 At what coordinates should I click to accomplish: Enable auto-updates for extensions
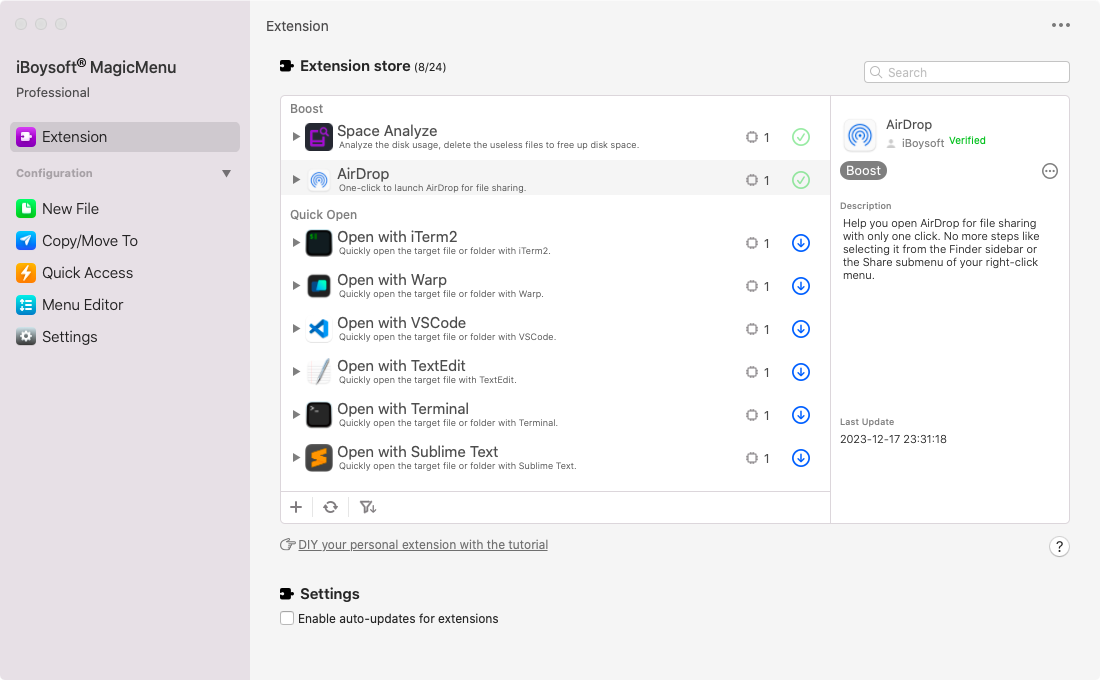pyautogui.click(x=287, y=618)
